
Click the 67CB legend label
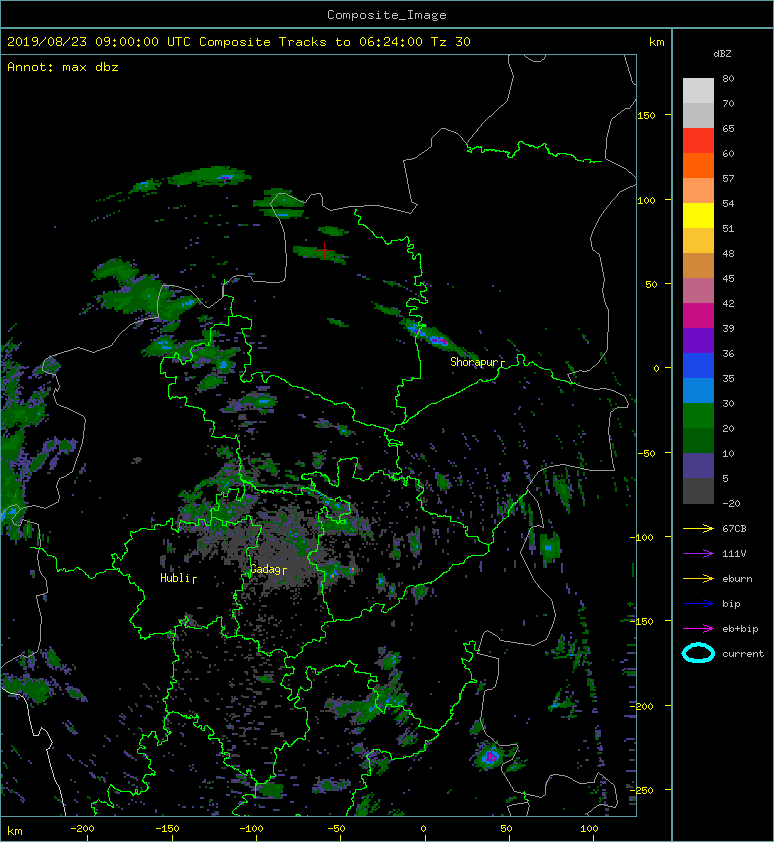point(734,528)
